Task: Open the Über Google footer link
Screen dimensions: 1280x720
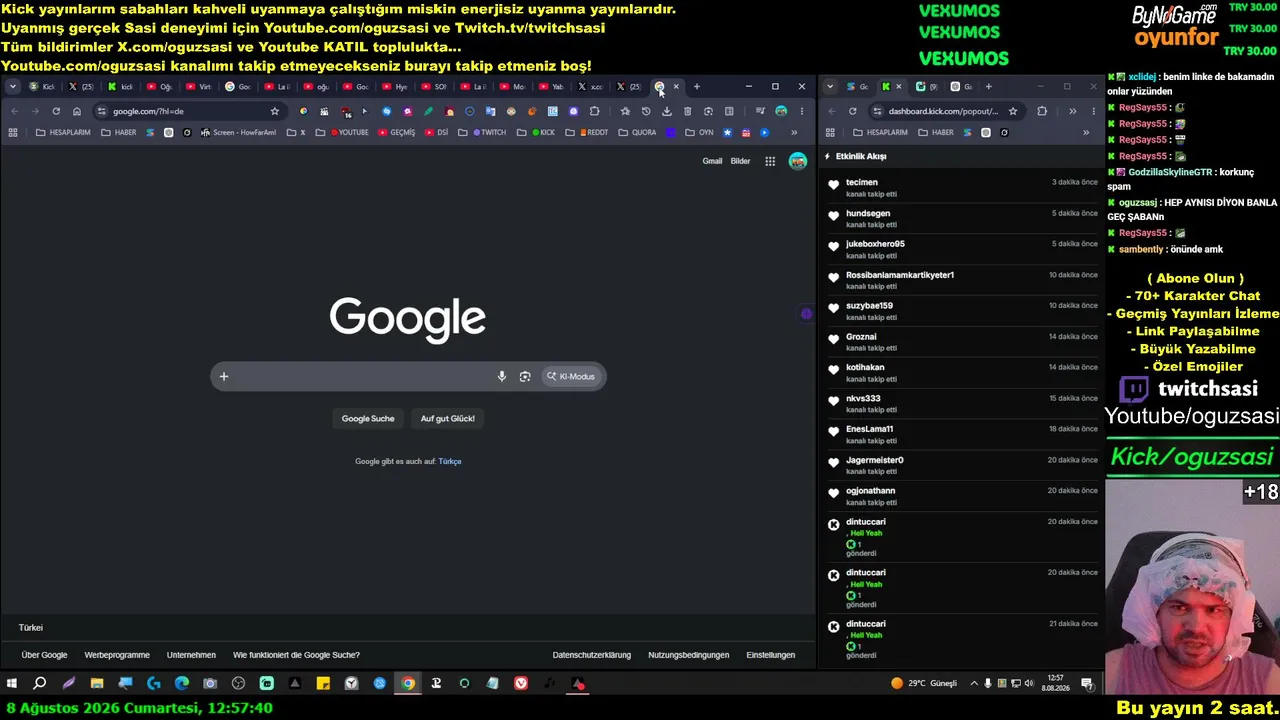Action: pos(44,655)
